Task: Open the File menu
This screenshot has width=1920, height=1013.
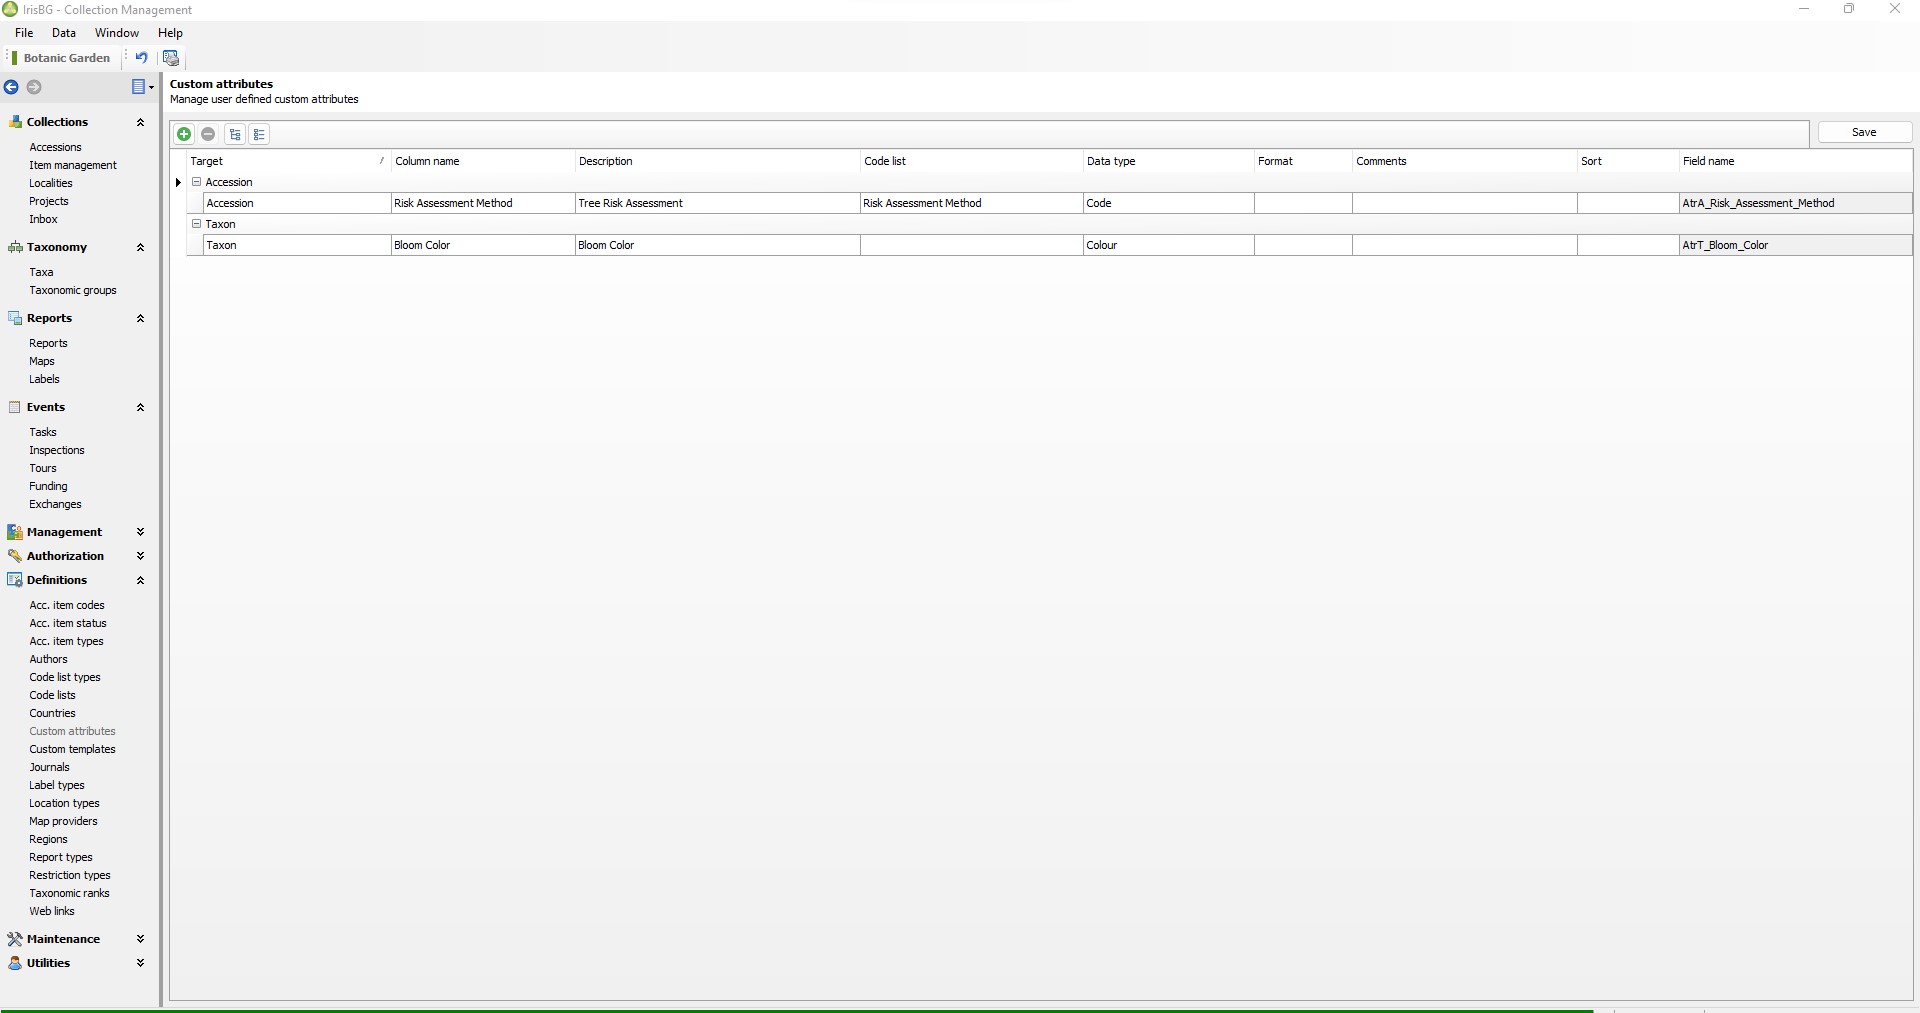Action: pos(24,33)
